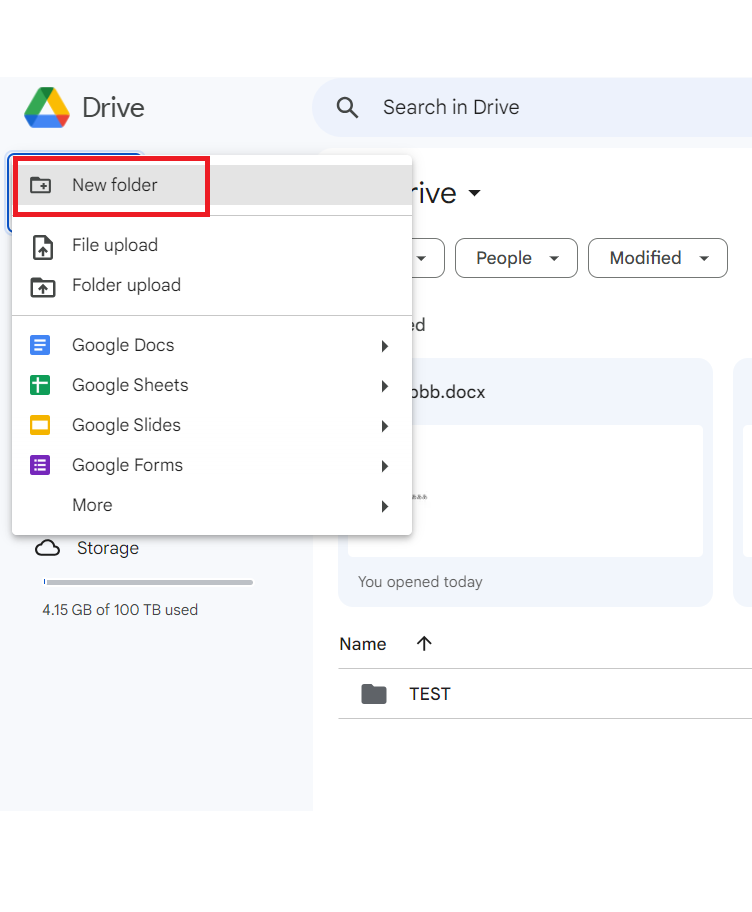This screenshot has width=752, height=912.
Task: Open the More menu entry
Action: [212, 505]
